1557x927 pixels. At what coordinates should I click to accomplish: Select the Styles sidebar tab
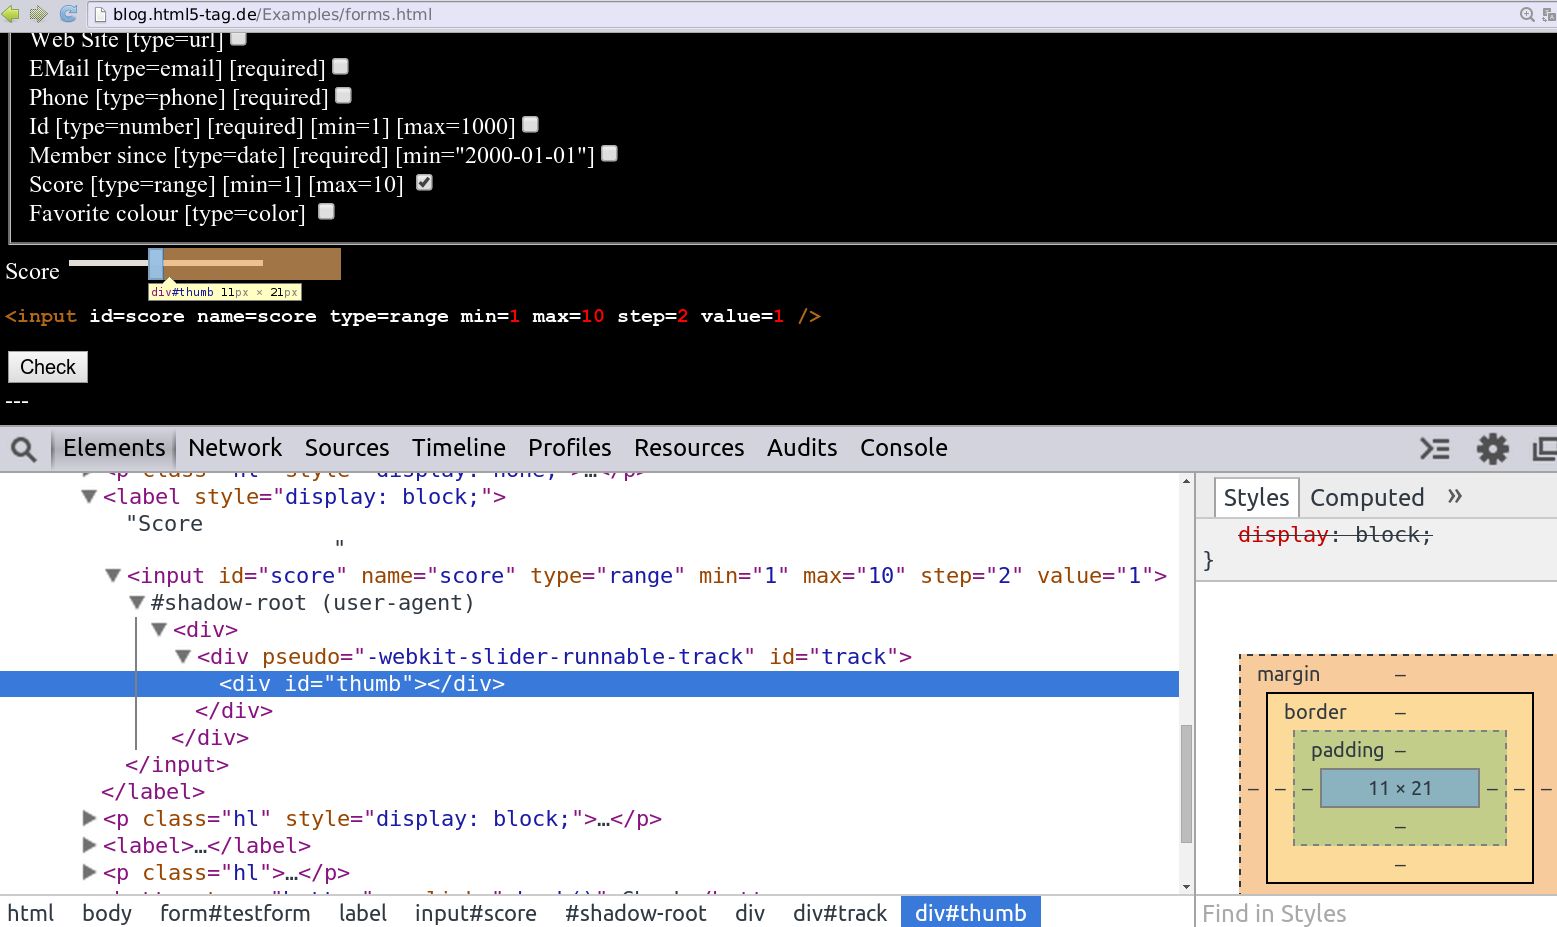(x=1257, y=498)
